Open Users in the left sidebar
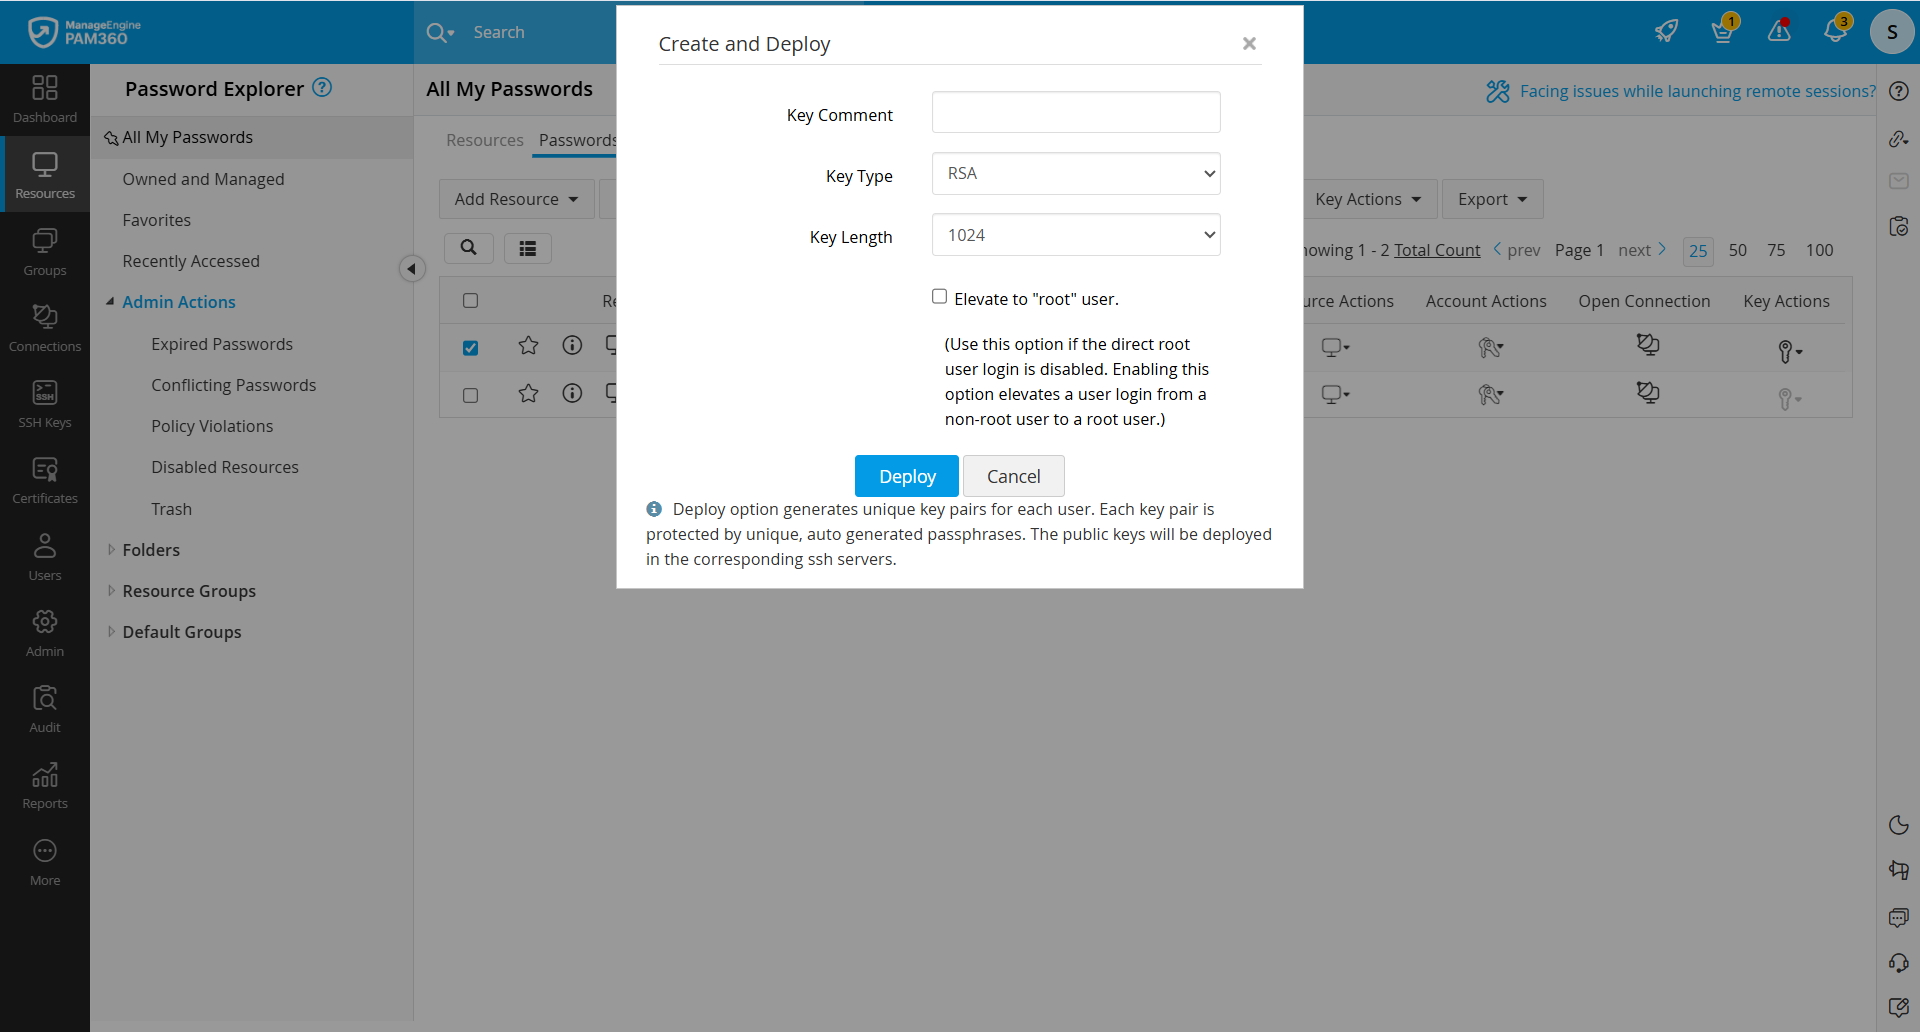Screen dimensions: 1920x1032 pyautogui.click(x=45, y=557)
